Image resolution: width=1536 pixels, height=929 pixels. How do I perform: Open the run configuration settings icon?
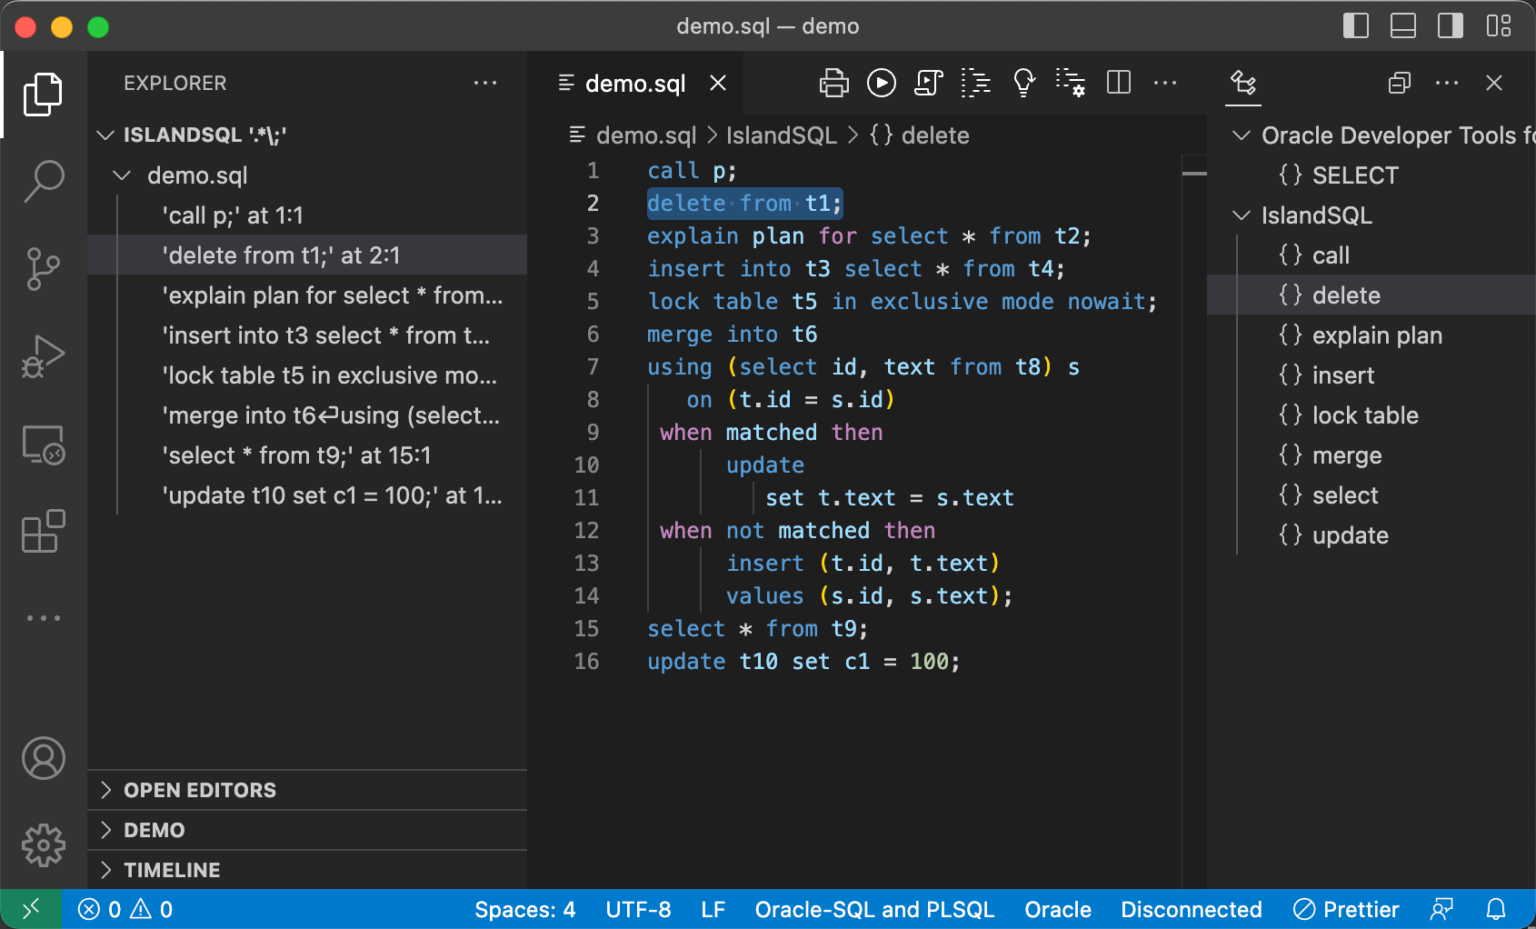(1071, 83)
